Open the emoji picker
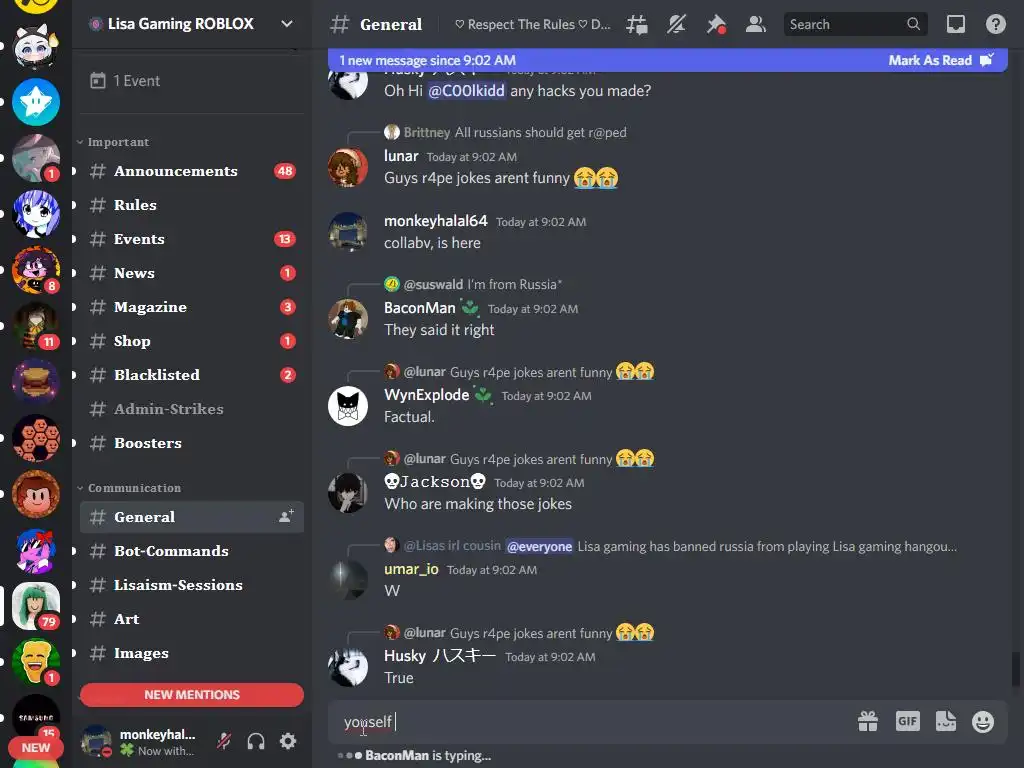This screenshot has width=1024, height=768. pos(983,722)
